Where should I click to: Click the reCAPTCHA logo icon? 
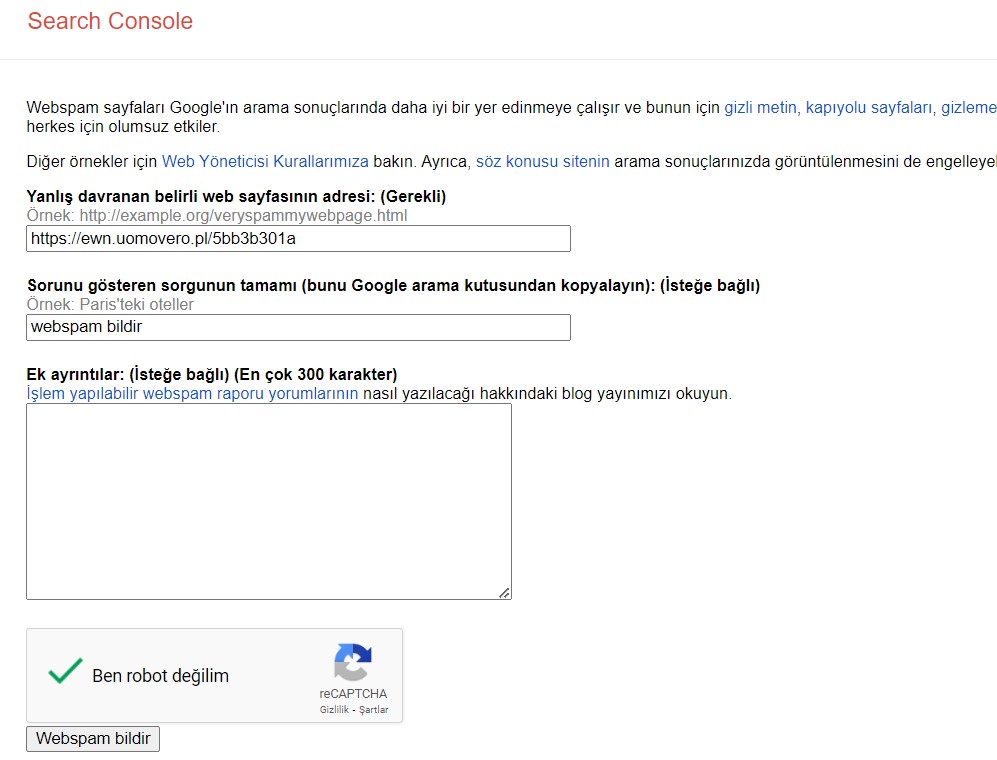[353, 662]
